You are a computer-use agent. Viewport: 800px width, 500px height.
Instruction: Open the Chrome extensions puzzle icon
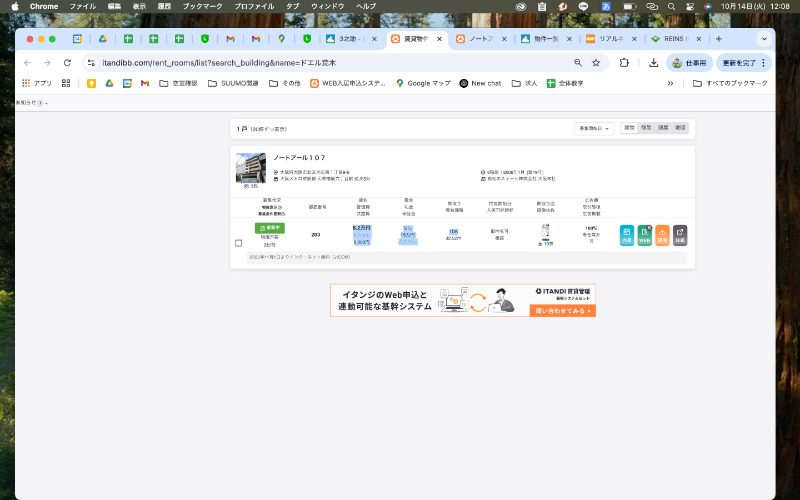pyautogui.click(x=624, y=62)
